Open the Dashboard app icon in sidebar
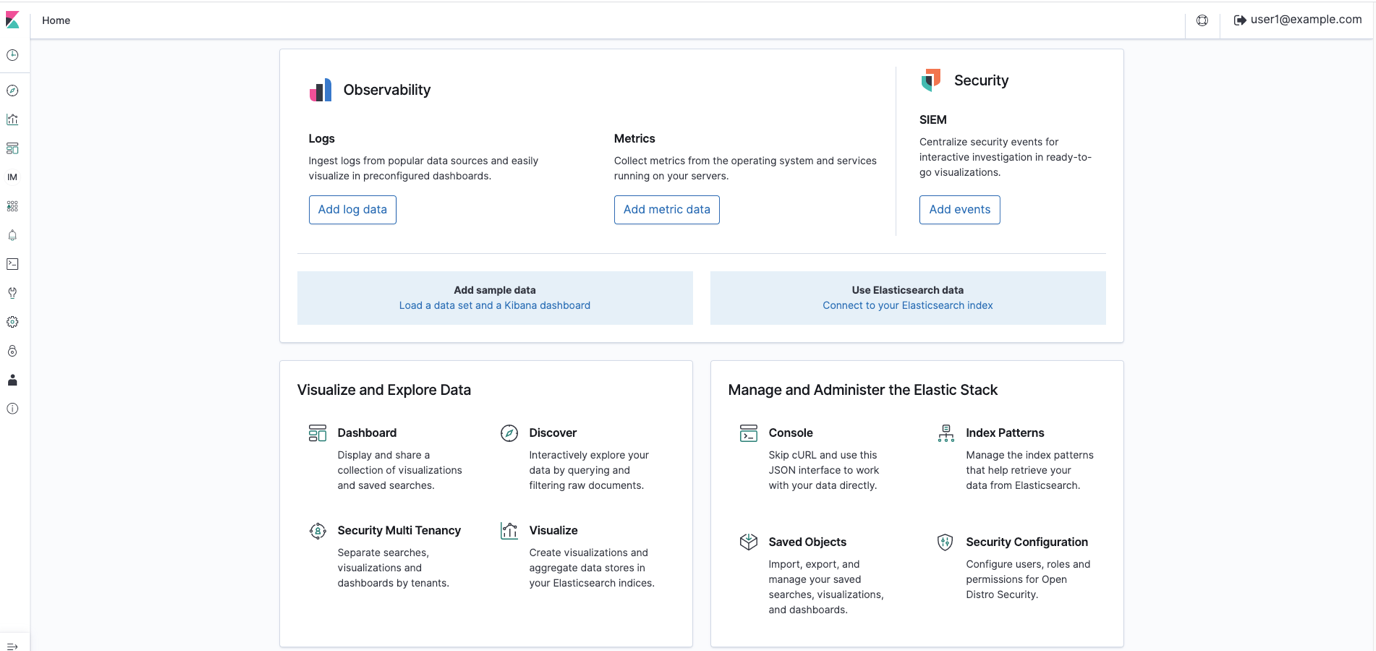This screenshot has width=1376, height=651. 13,148
